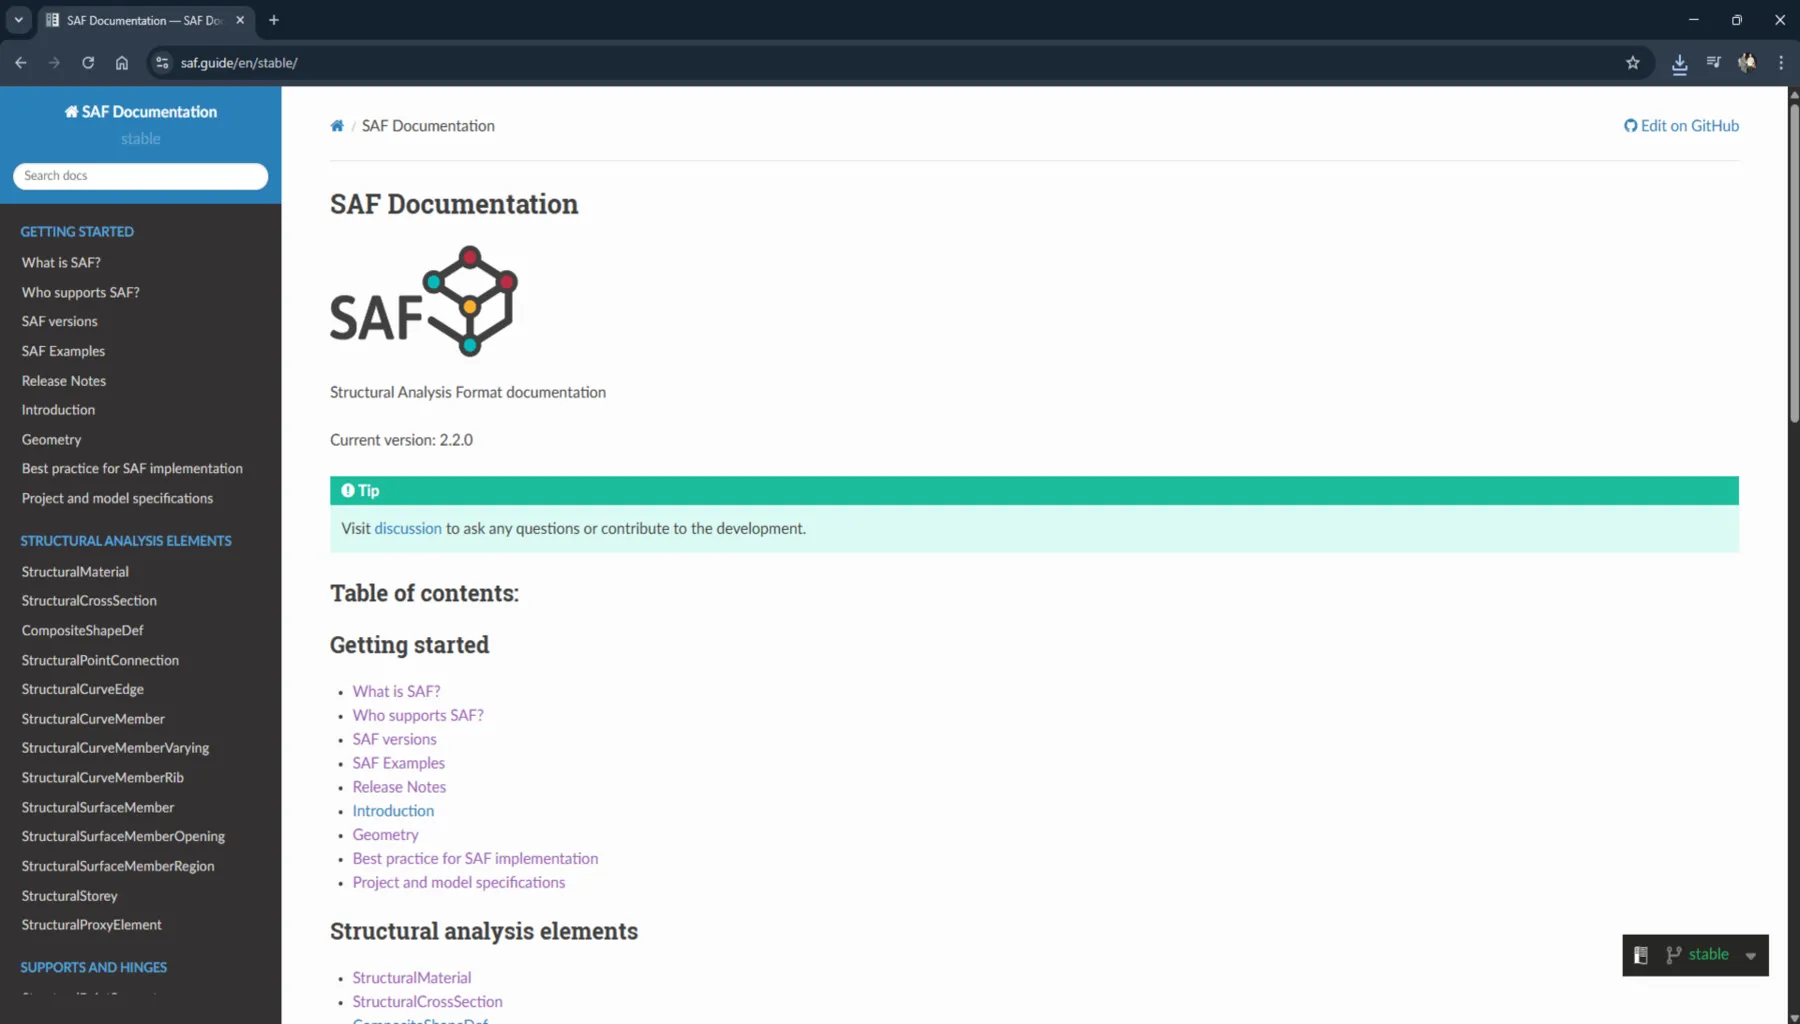Open StructuralPointConnection in sidebar
The width and height of the screenshot is (1800, 1024).
click(x=100, y=660)
